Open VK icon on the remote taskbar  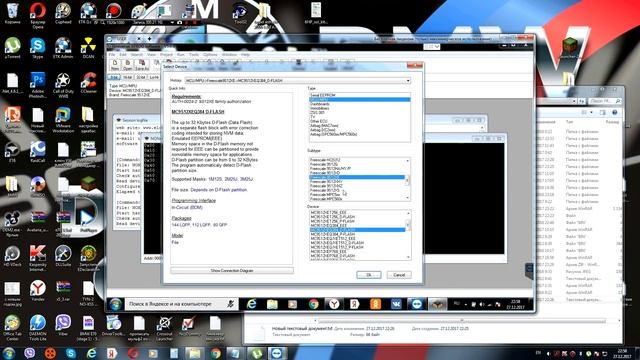click(x=396, y=304)
